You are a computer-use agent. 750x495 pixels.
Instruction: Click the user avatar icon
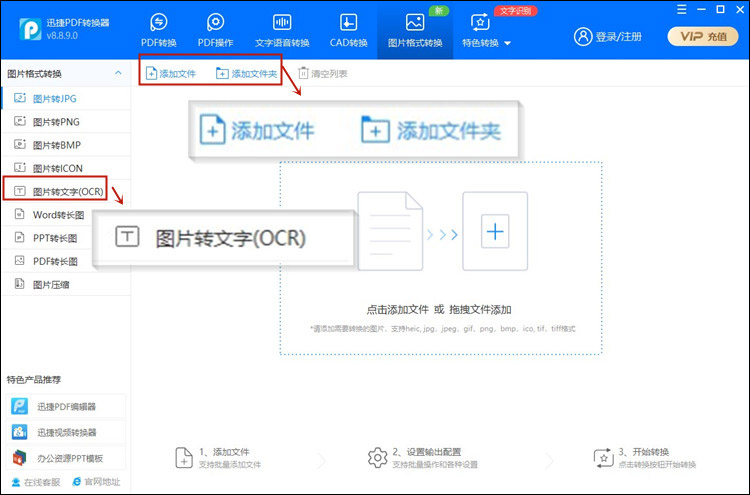(583, 37)
